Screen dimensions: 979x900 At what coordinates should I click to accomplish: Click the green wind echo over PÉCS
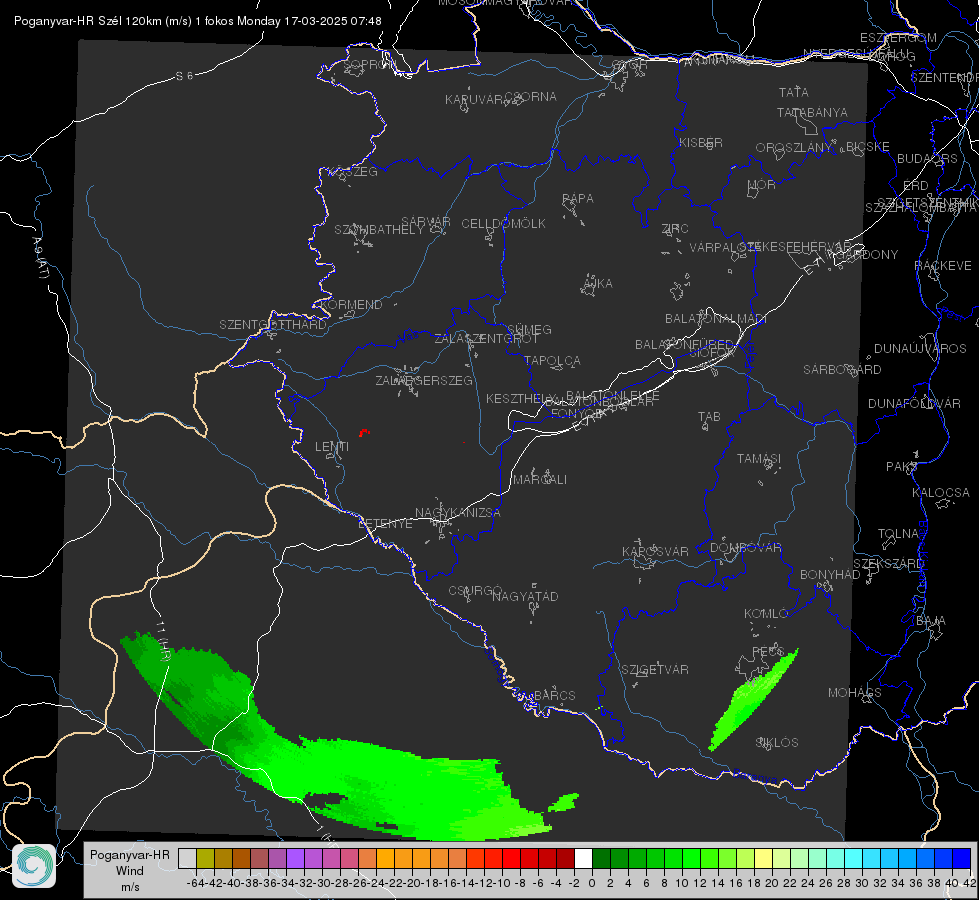(x=754, y=700)
